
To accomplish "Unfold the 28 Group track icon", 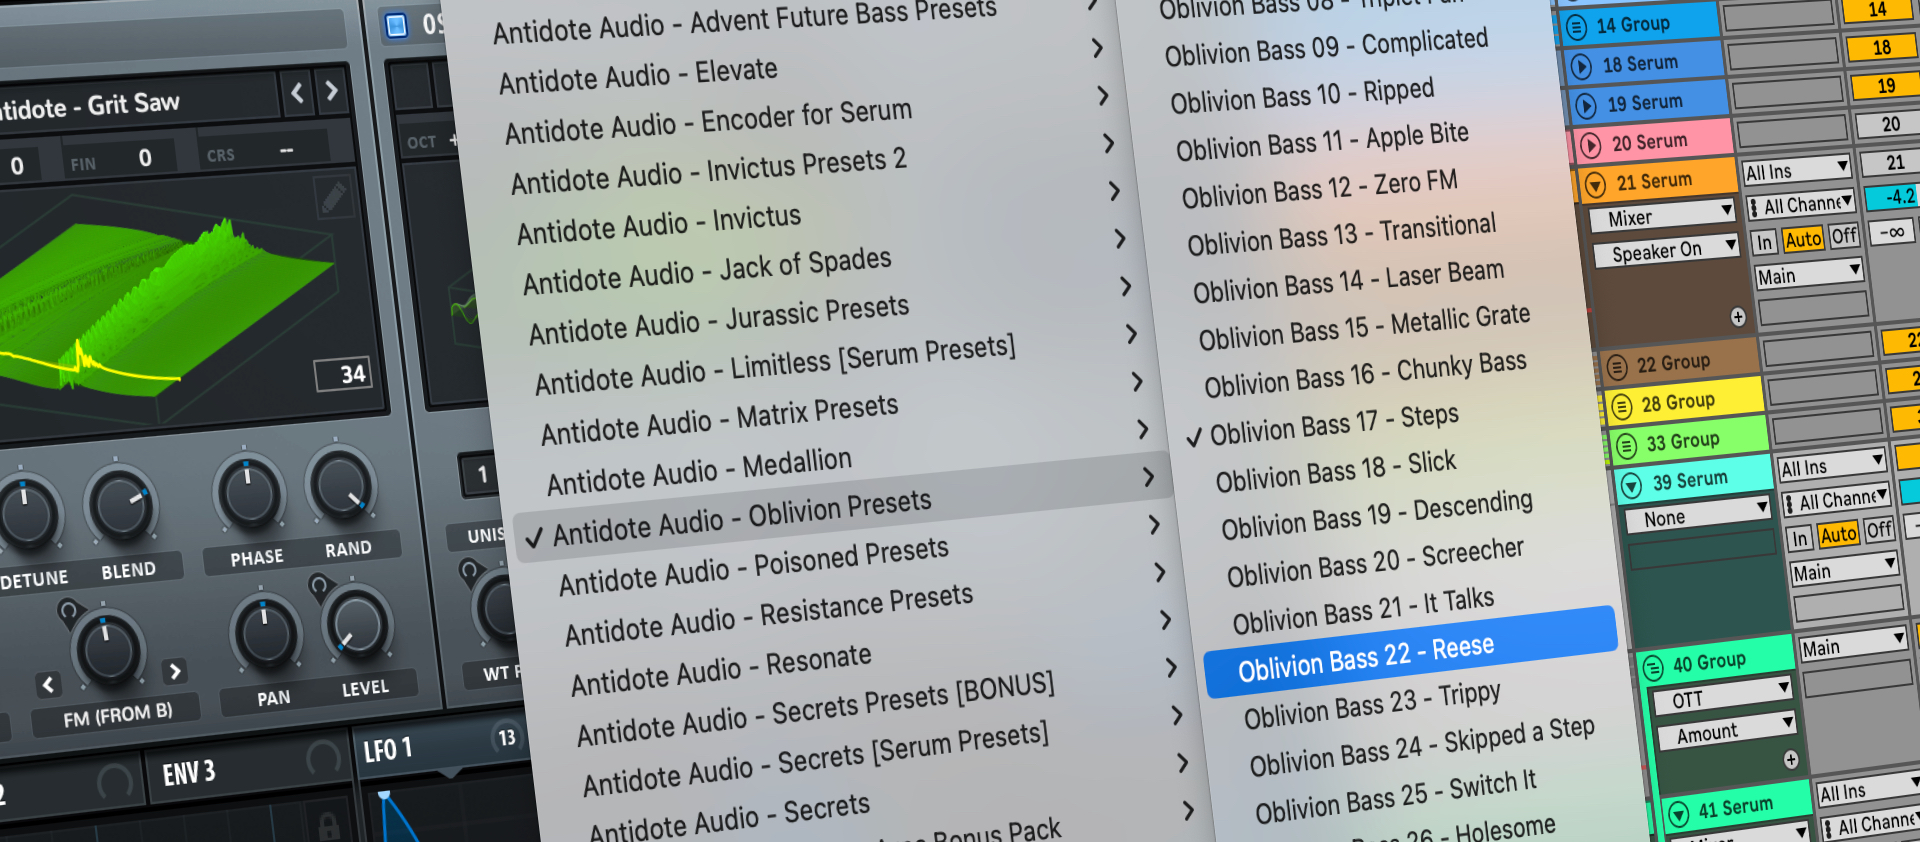I will click(1622, 406).
